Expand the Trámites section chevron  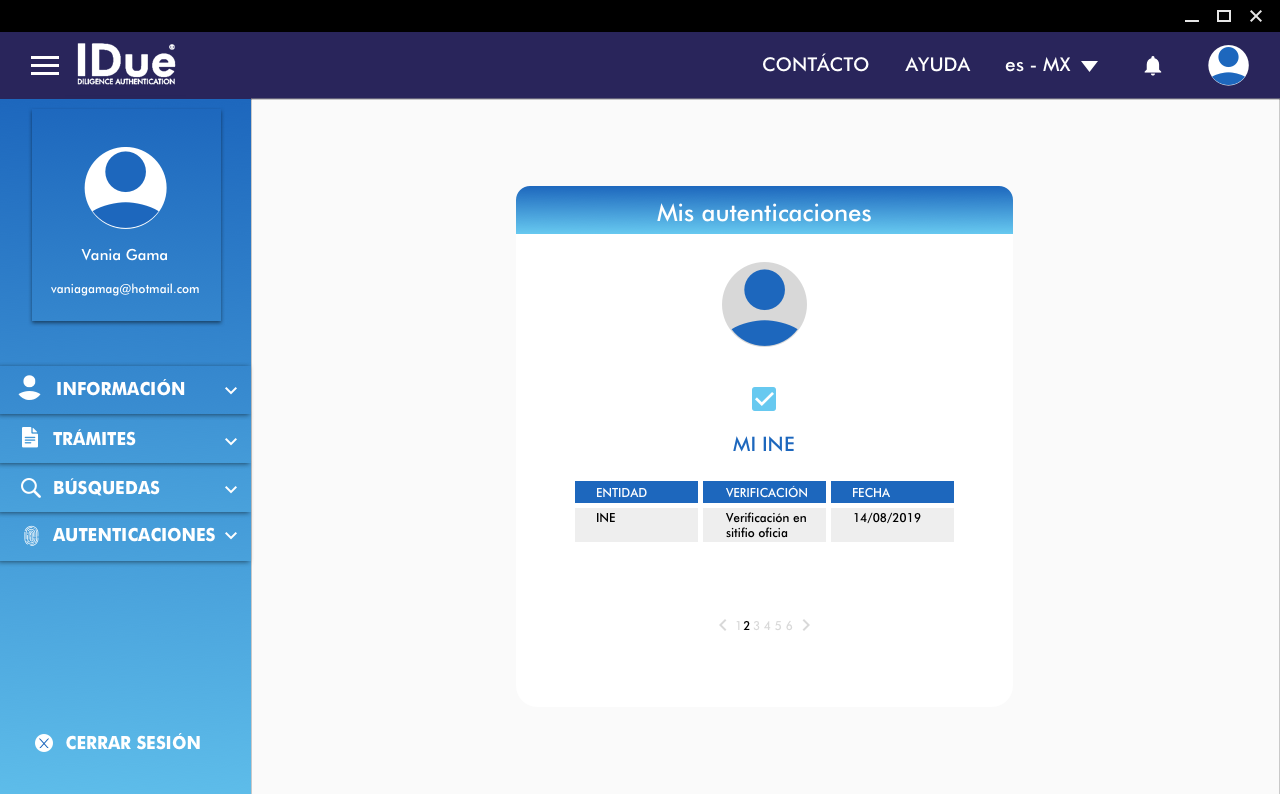click(231, 440)
